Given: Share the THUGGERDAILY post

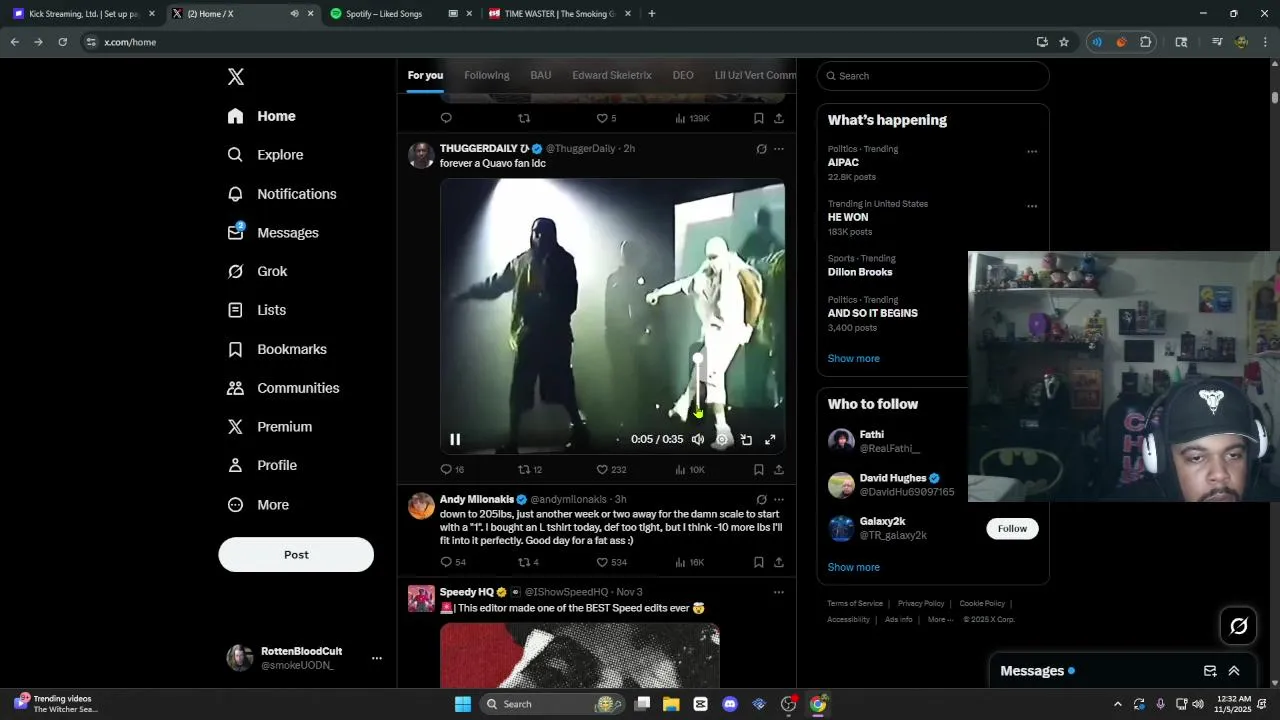Looking at the screenshot, I should click(778, 469).
